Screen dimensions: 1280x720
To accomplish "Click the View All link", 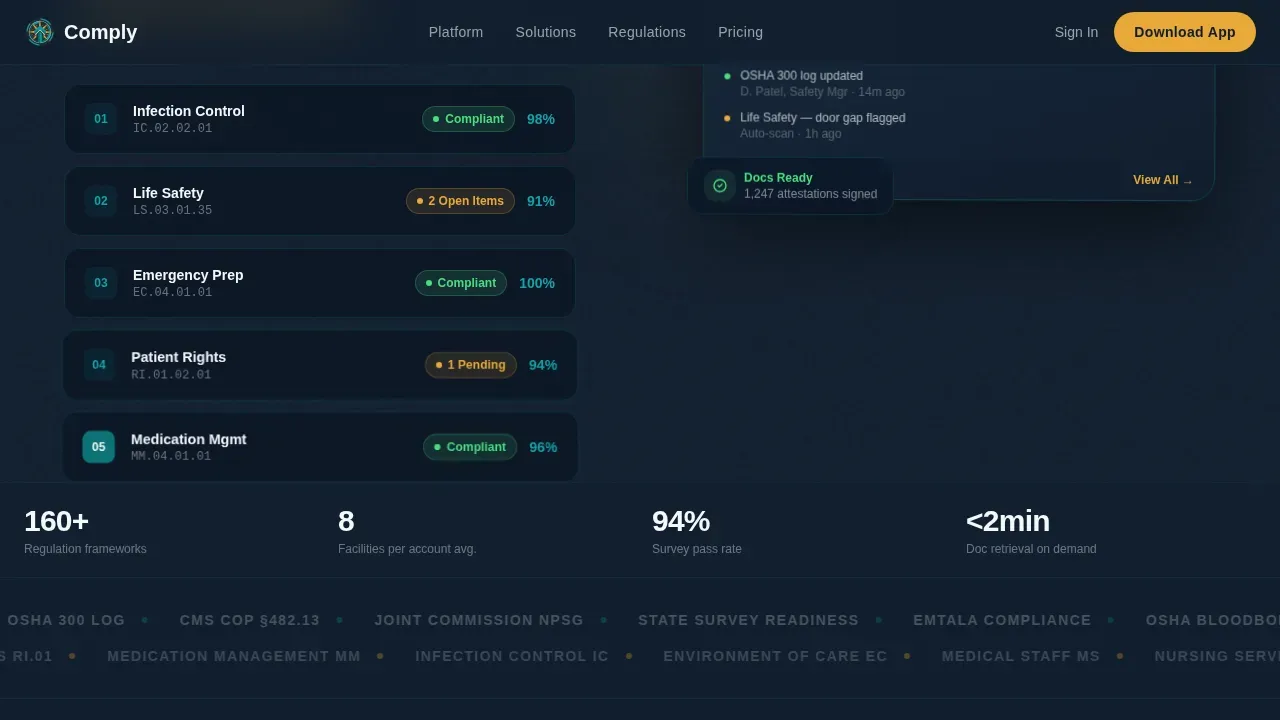I will (x=1163, y=180).
